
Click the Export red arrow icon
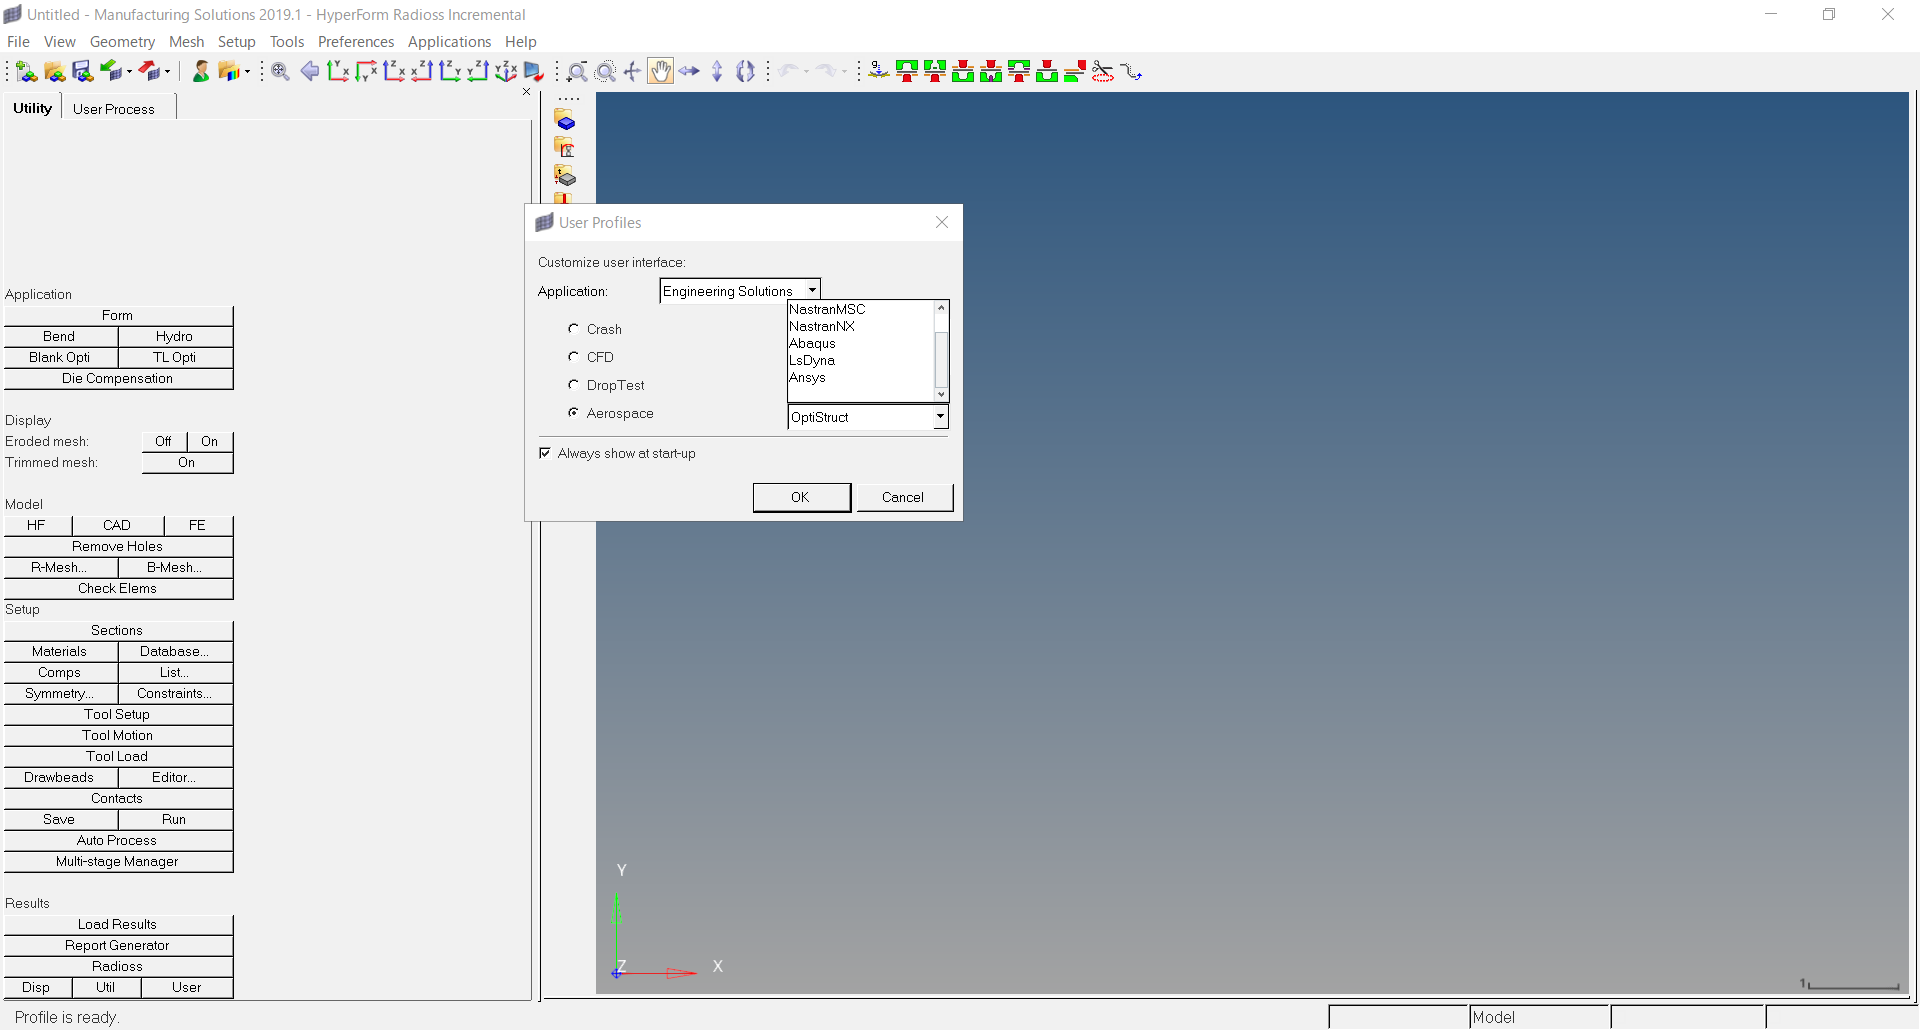click(149, 71)
